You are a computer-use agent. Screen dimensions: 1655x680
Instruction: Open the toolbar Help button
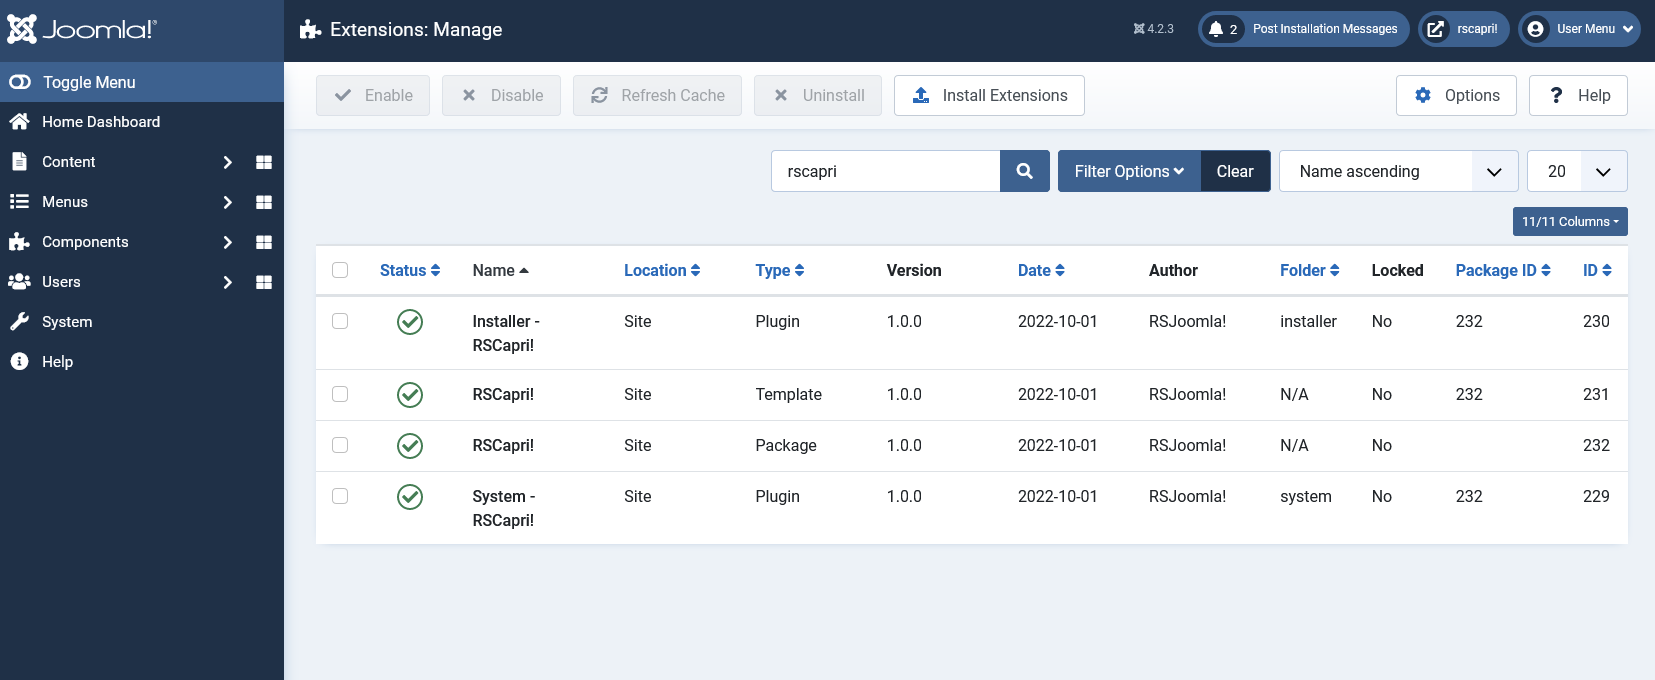[x=1578, y=95]
